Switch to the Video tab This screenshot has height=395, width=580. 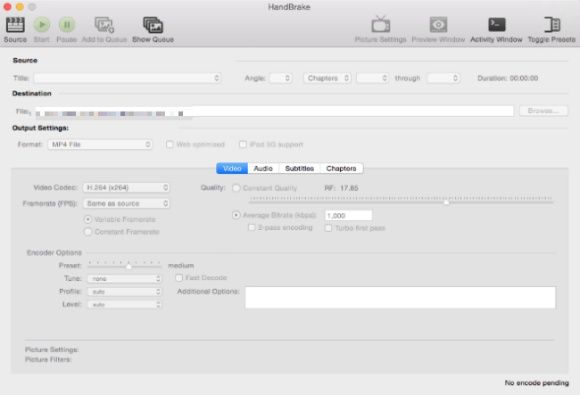coord(232,168)
